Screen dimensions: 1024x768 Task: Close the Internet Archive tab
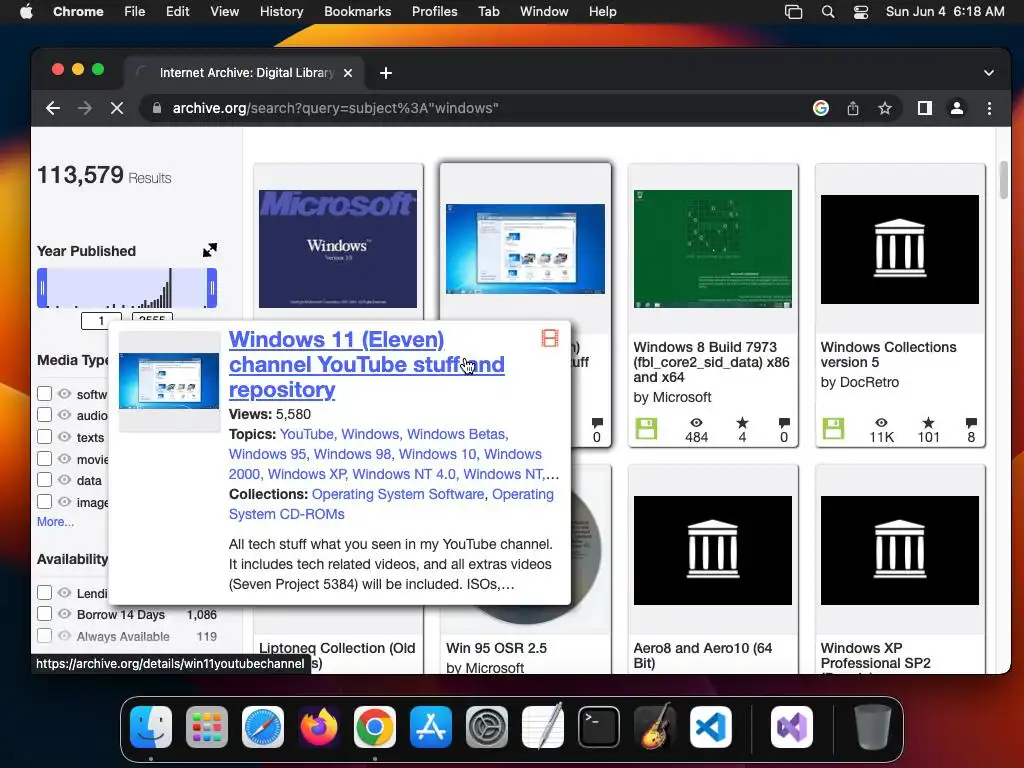pyautogui.click(x=348, y=73)
